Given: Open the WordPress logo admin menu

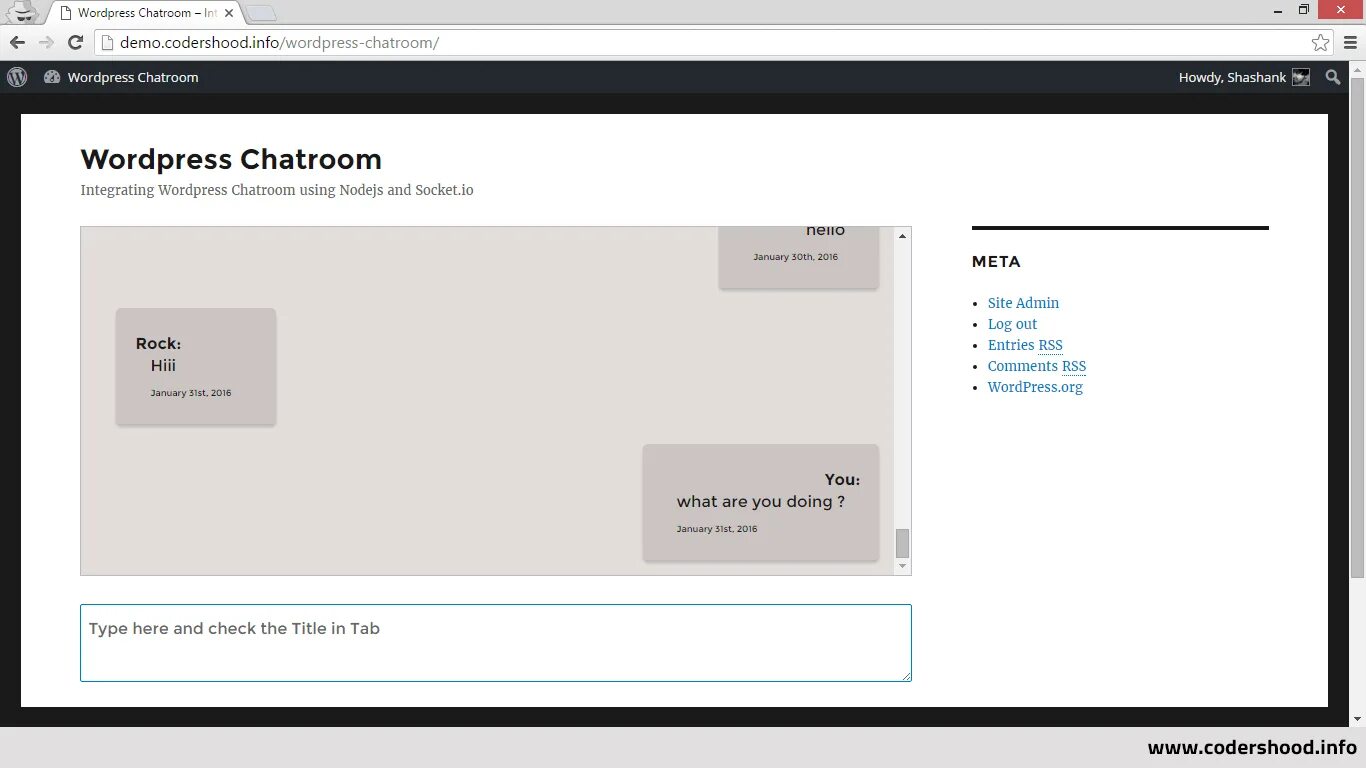Looking at the screenshot, I should 17,77.
